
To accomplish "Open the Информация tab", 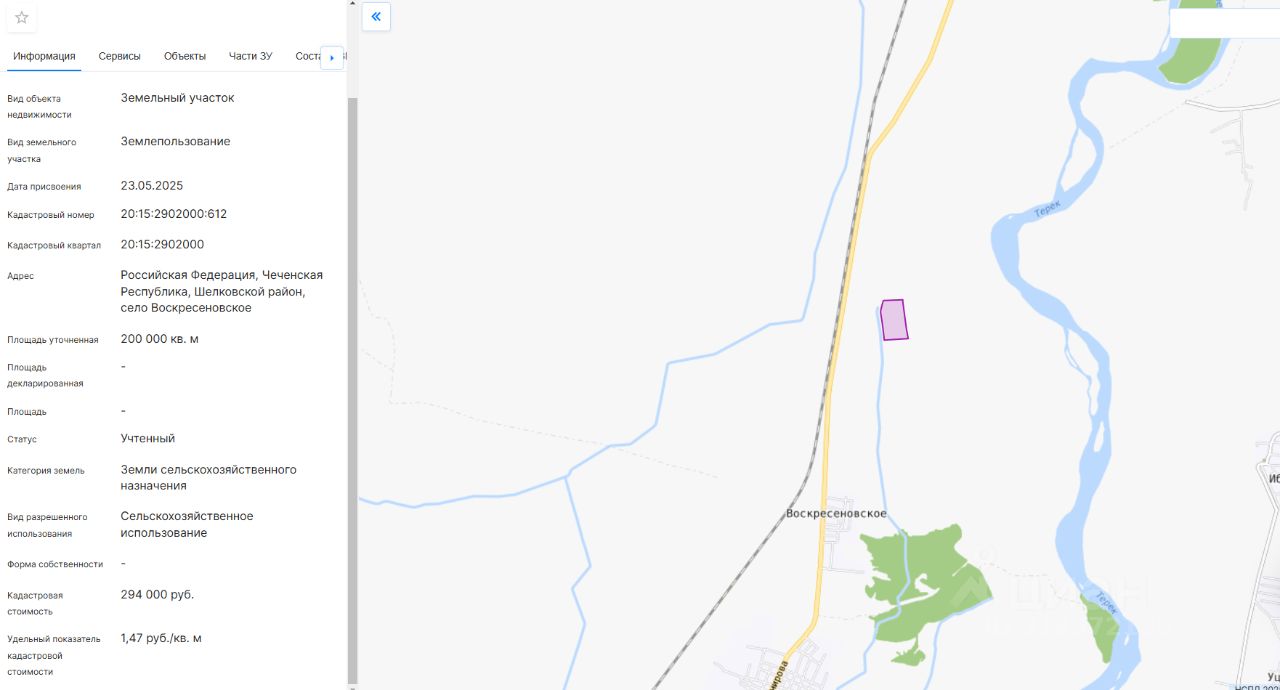I will [44, 56].
